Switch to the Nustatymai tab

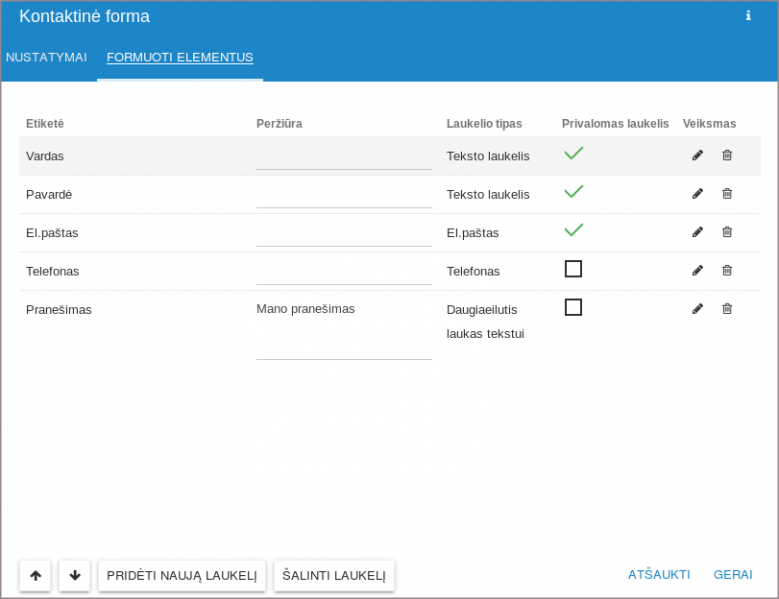point(46,57)
